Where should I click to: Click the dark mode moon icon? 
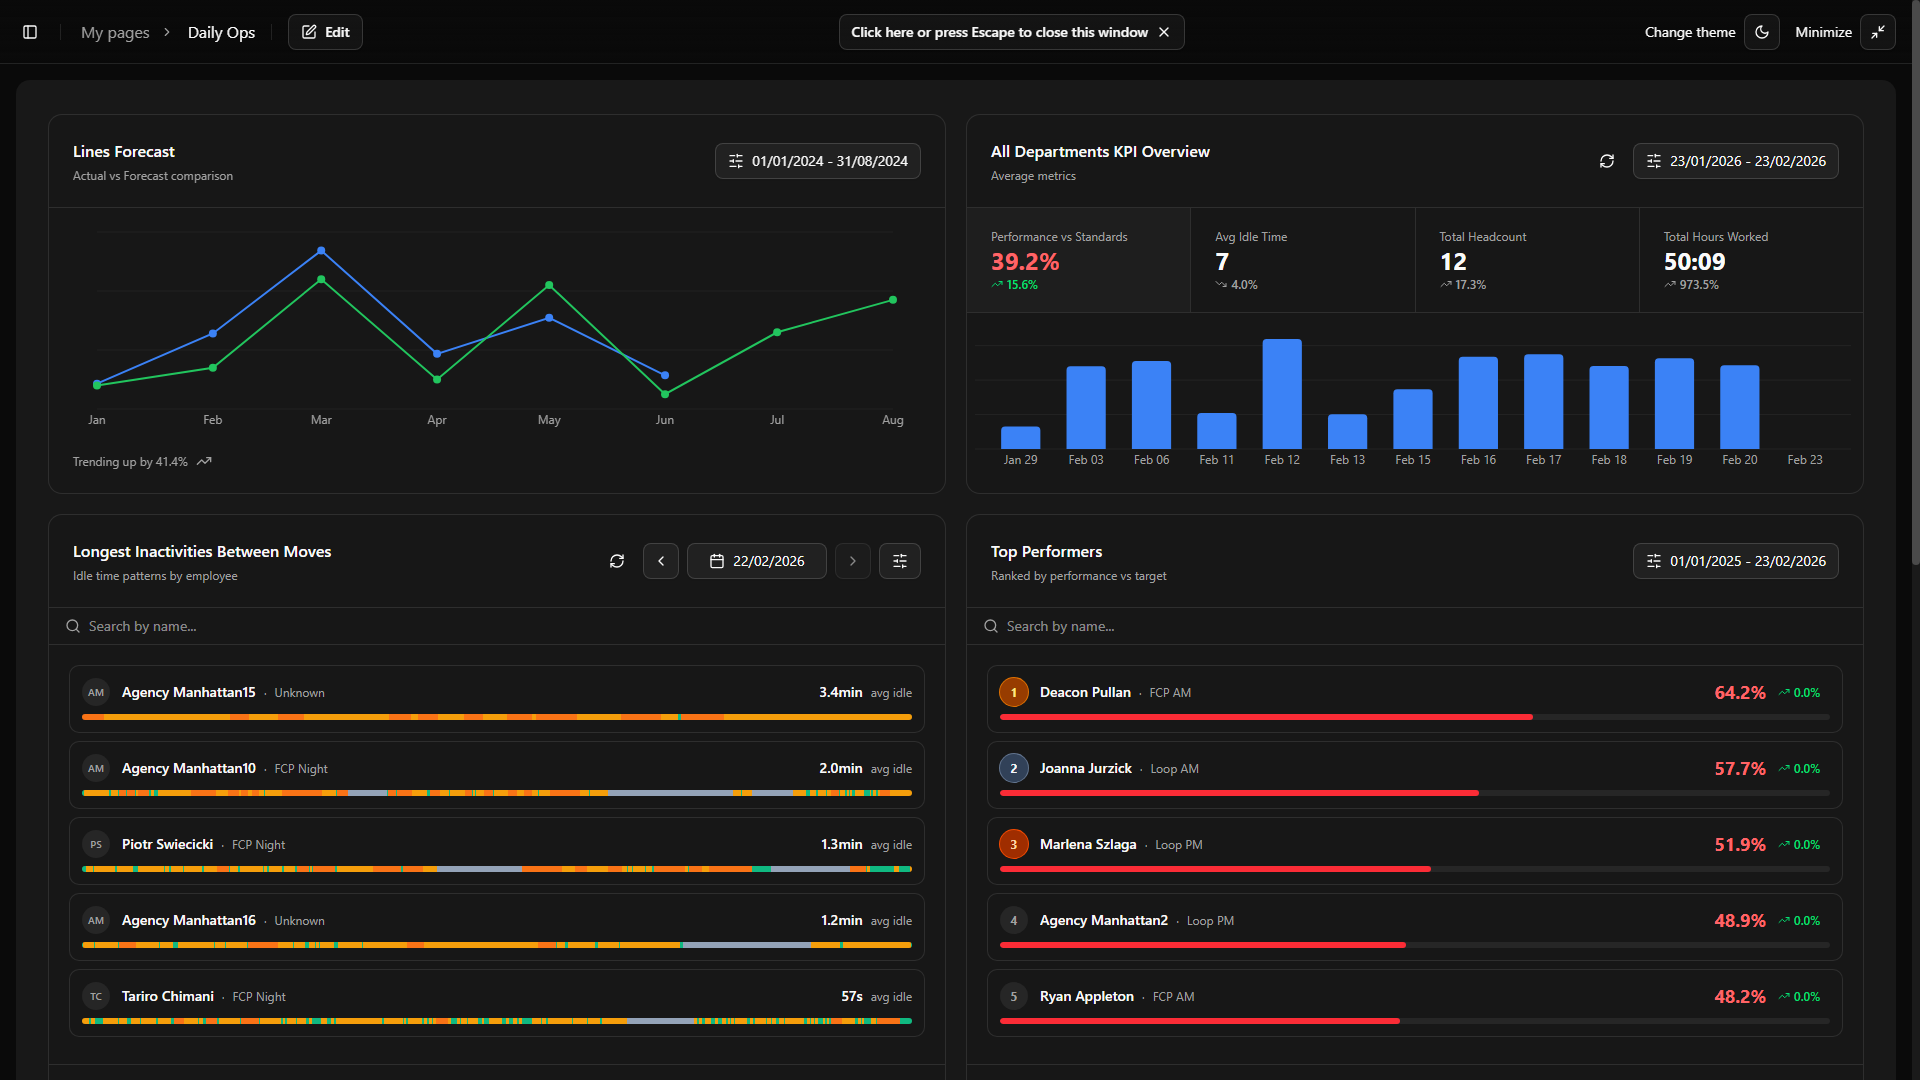[1762, 32]
